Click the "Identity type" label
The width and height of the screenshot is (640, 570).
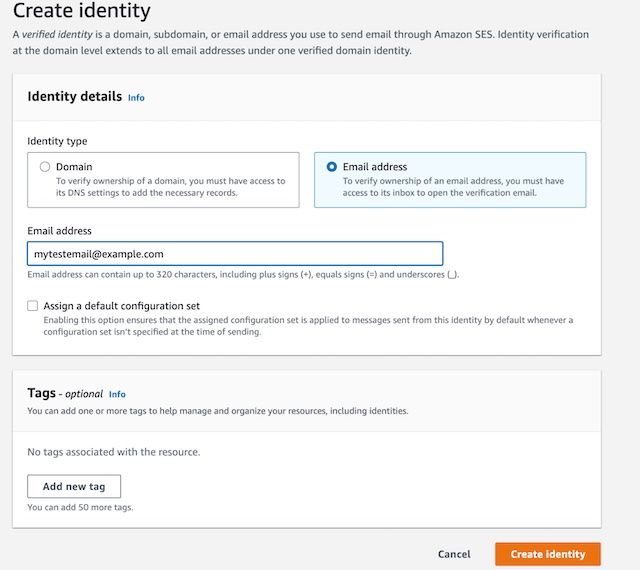pos(57,141)
